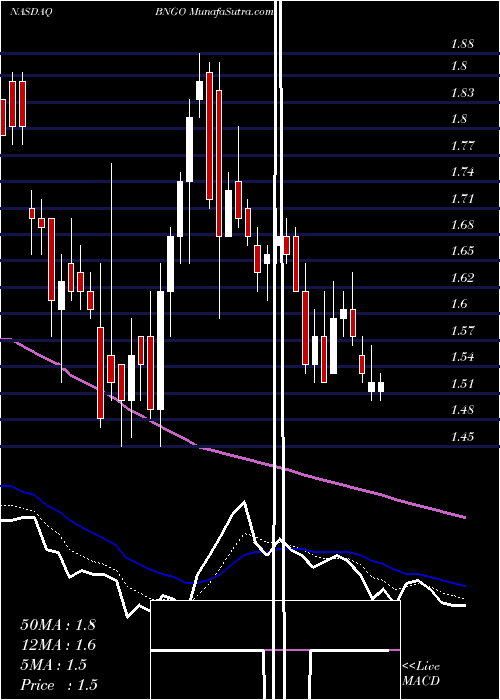The image size is (500, 700).
Task: Click the 50MA : 1.8 readout
Action: point(58,625)
